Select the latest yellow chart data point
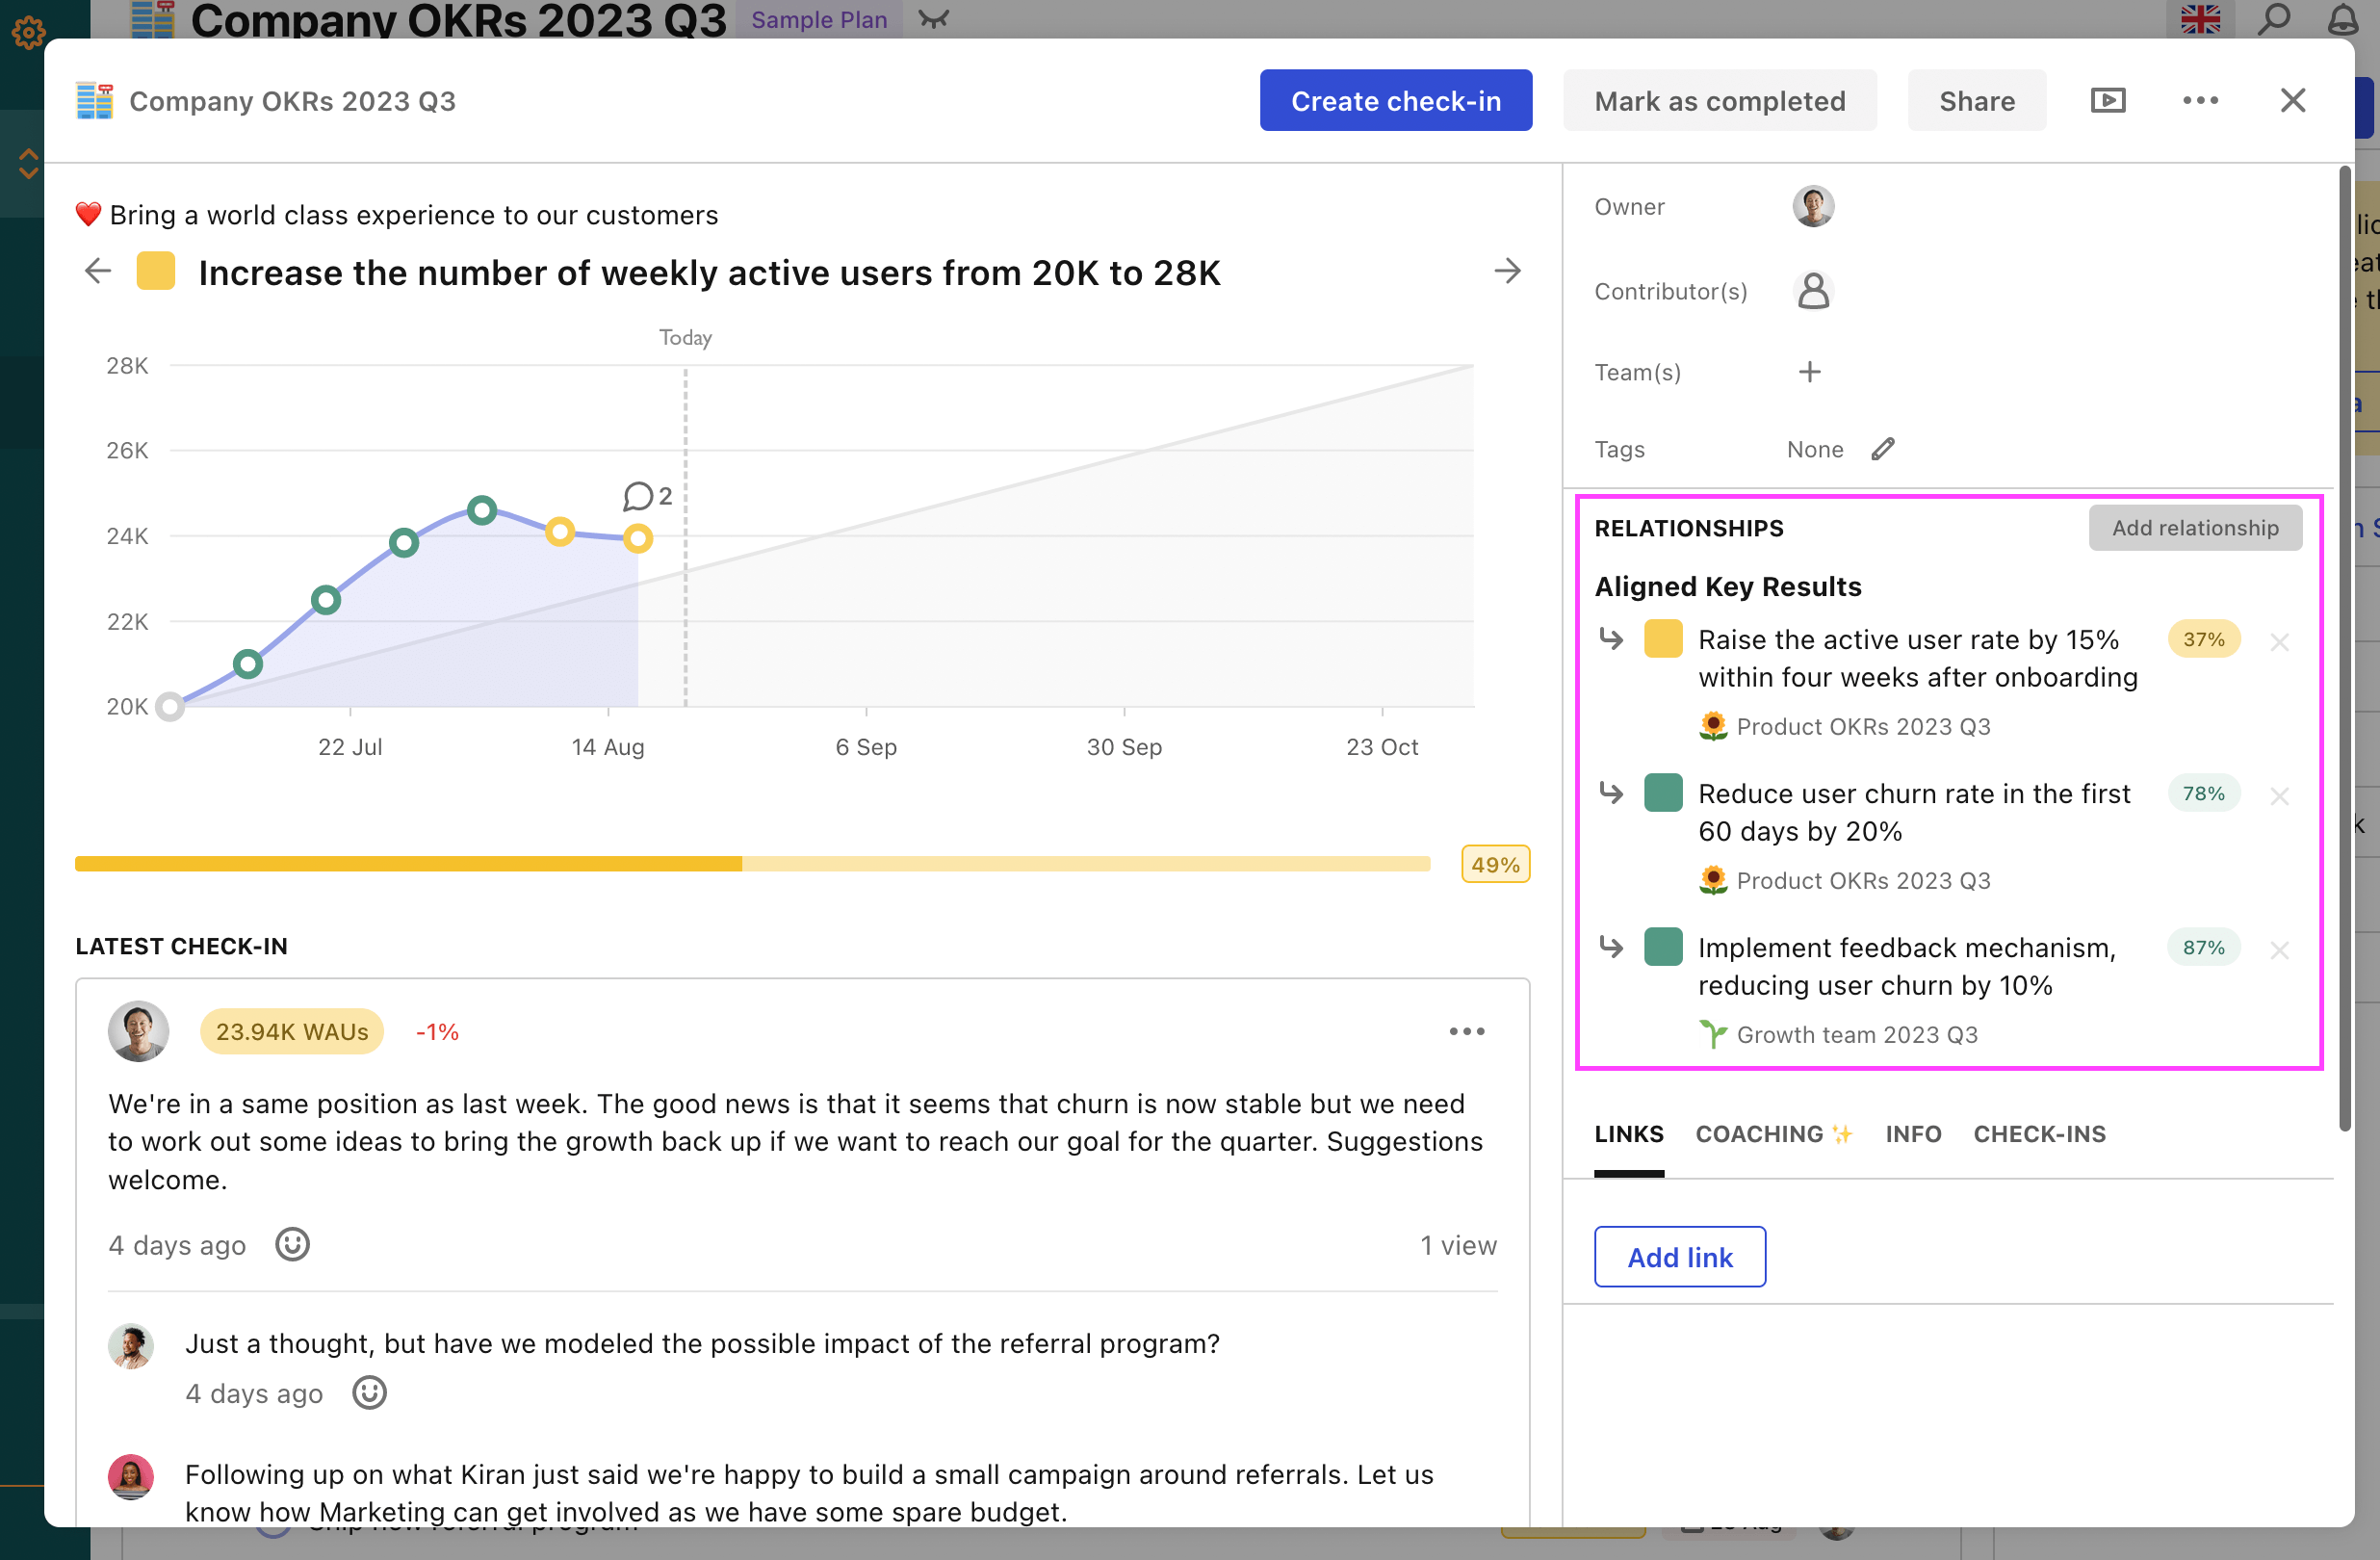Image resolution: width=2380 pixels, height=1560 pixels. 638,539
